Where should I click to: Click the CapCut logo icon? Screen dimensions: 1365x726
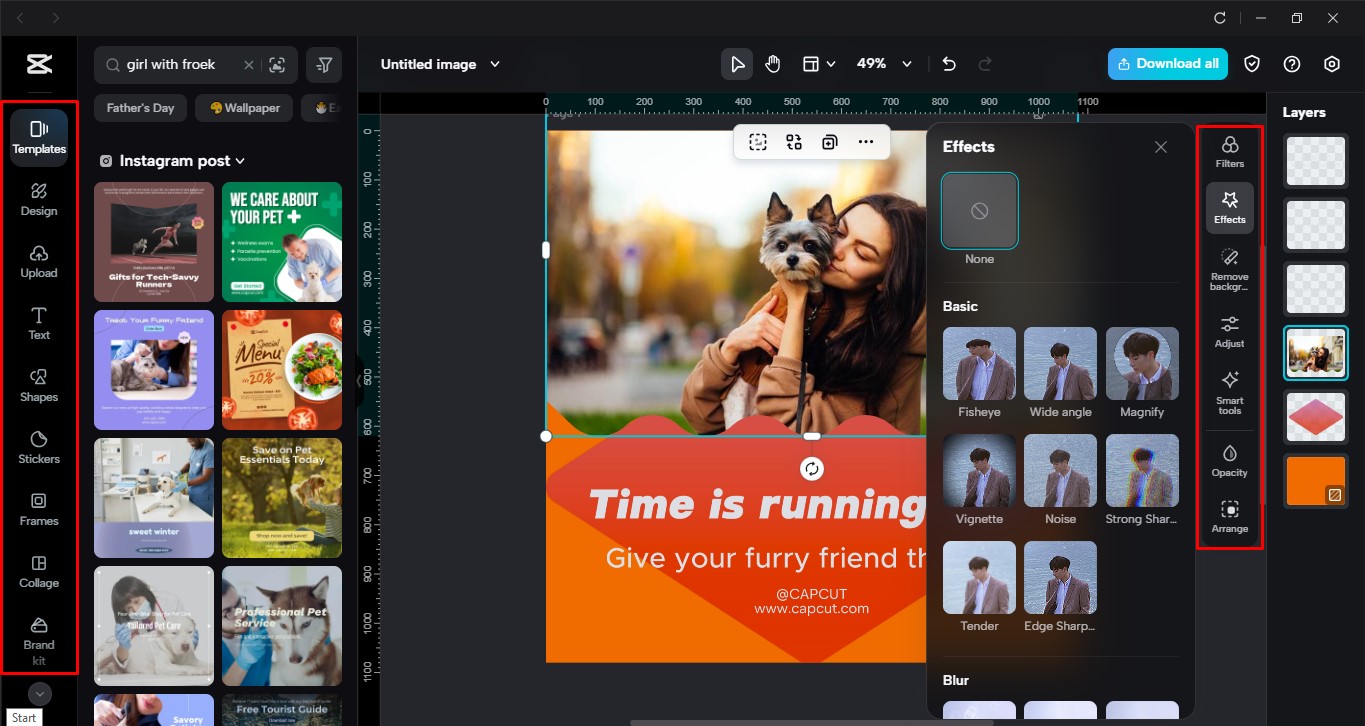[x=39, y=65]
